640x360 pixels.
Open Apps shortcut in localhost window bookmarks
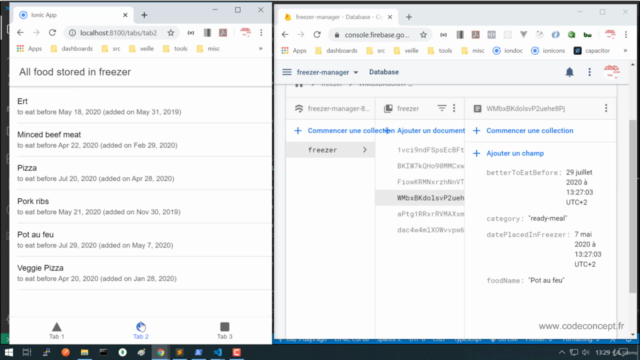29,49
